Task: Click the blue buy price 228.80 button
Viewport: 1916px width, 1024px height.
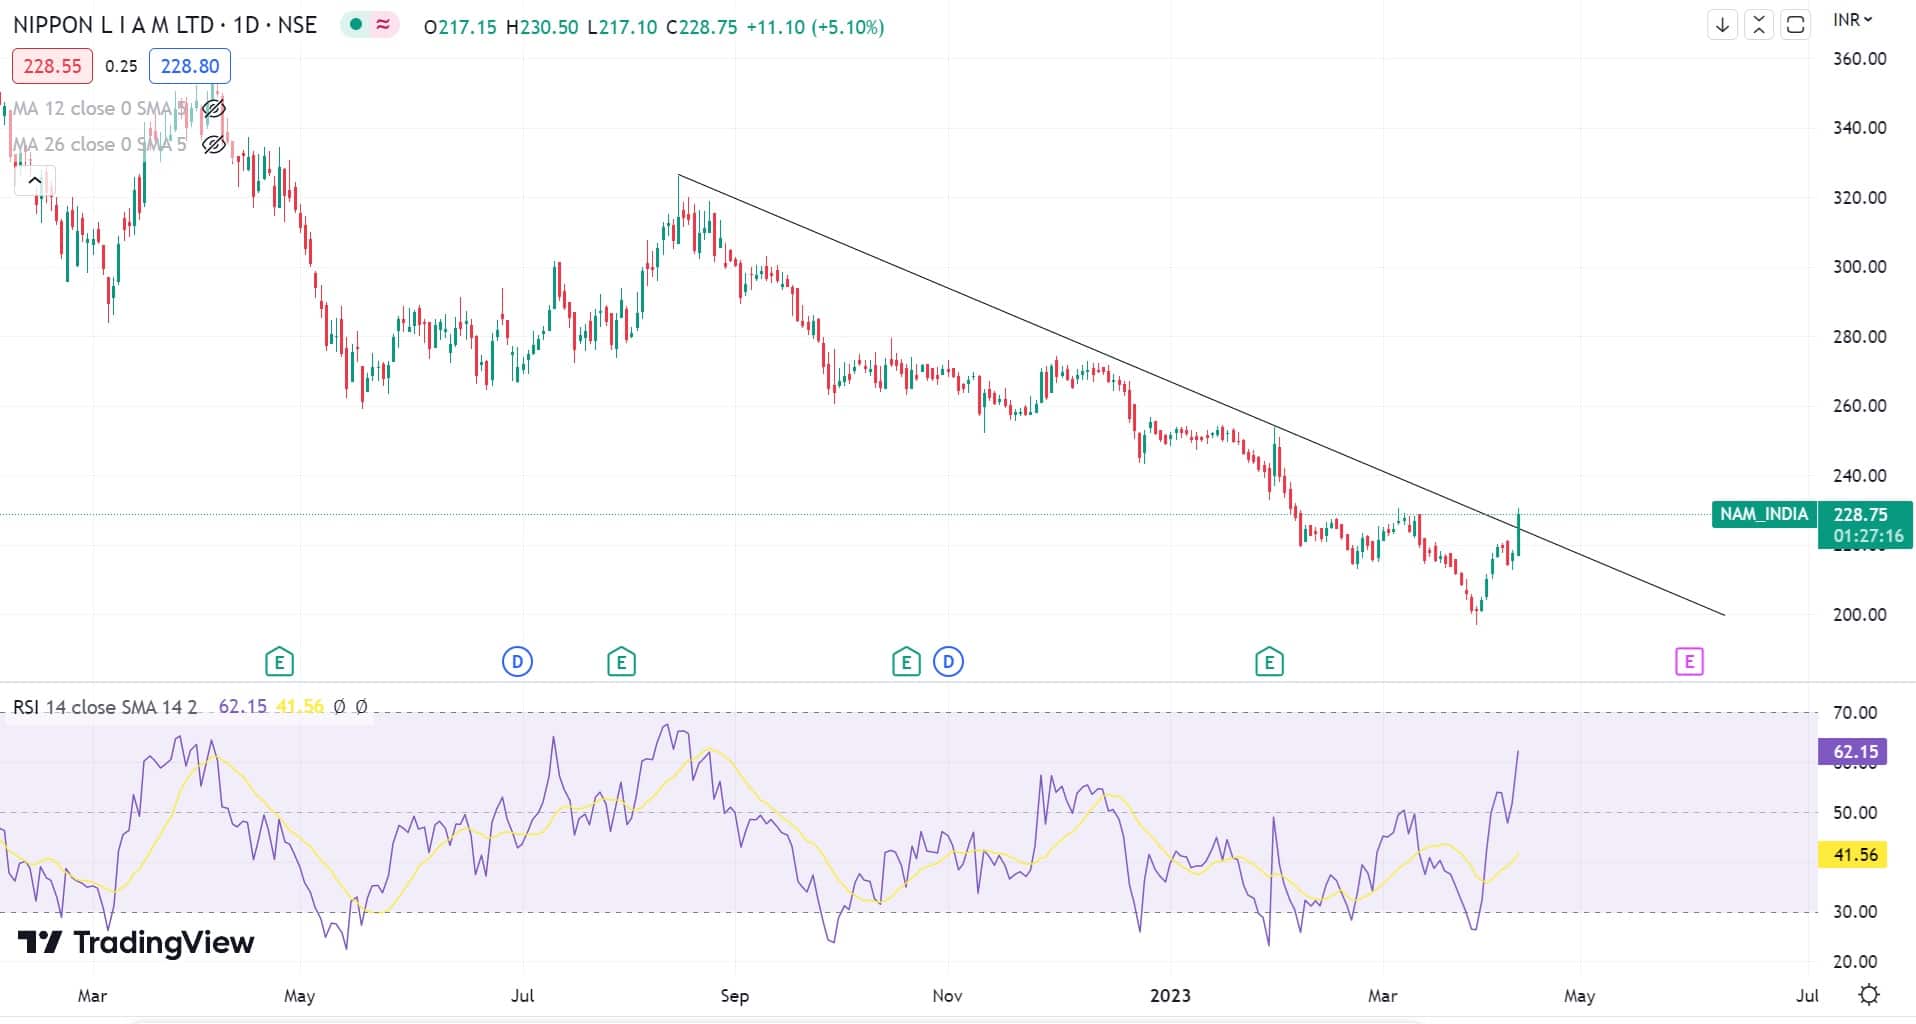Action: [x=190, y=66]
